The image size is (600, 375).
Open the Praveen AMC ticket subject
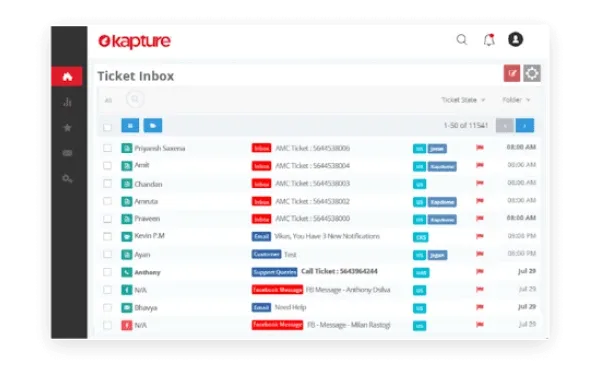pyautogui.click(x=313, y=218)
